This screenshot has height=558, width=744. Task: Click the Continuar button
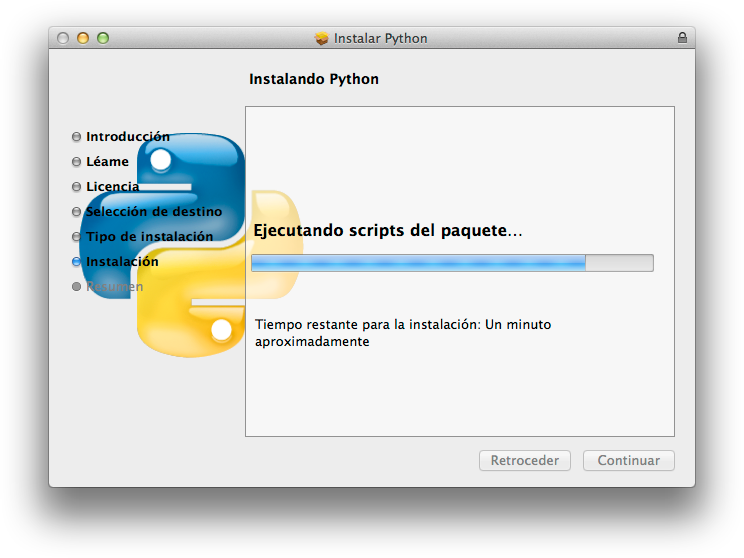point(629,460)
